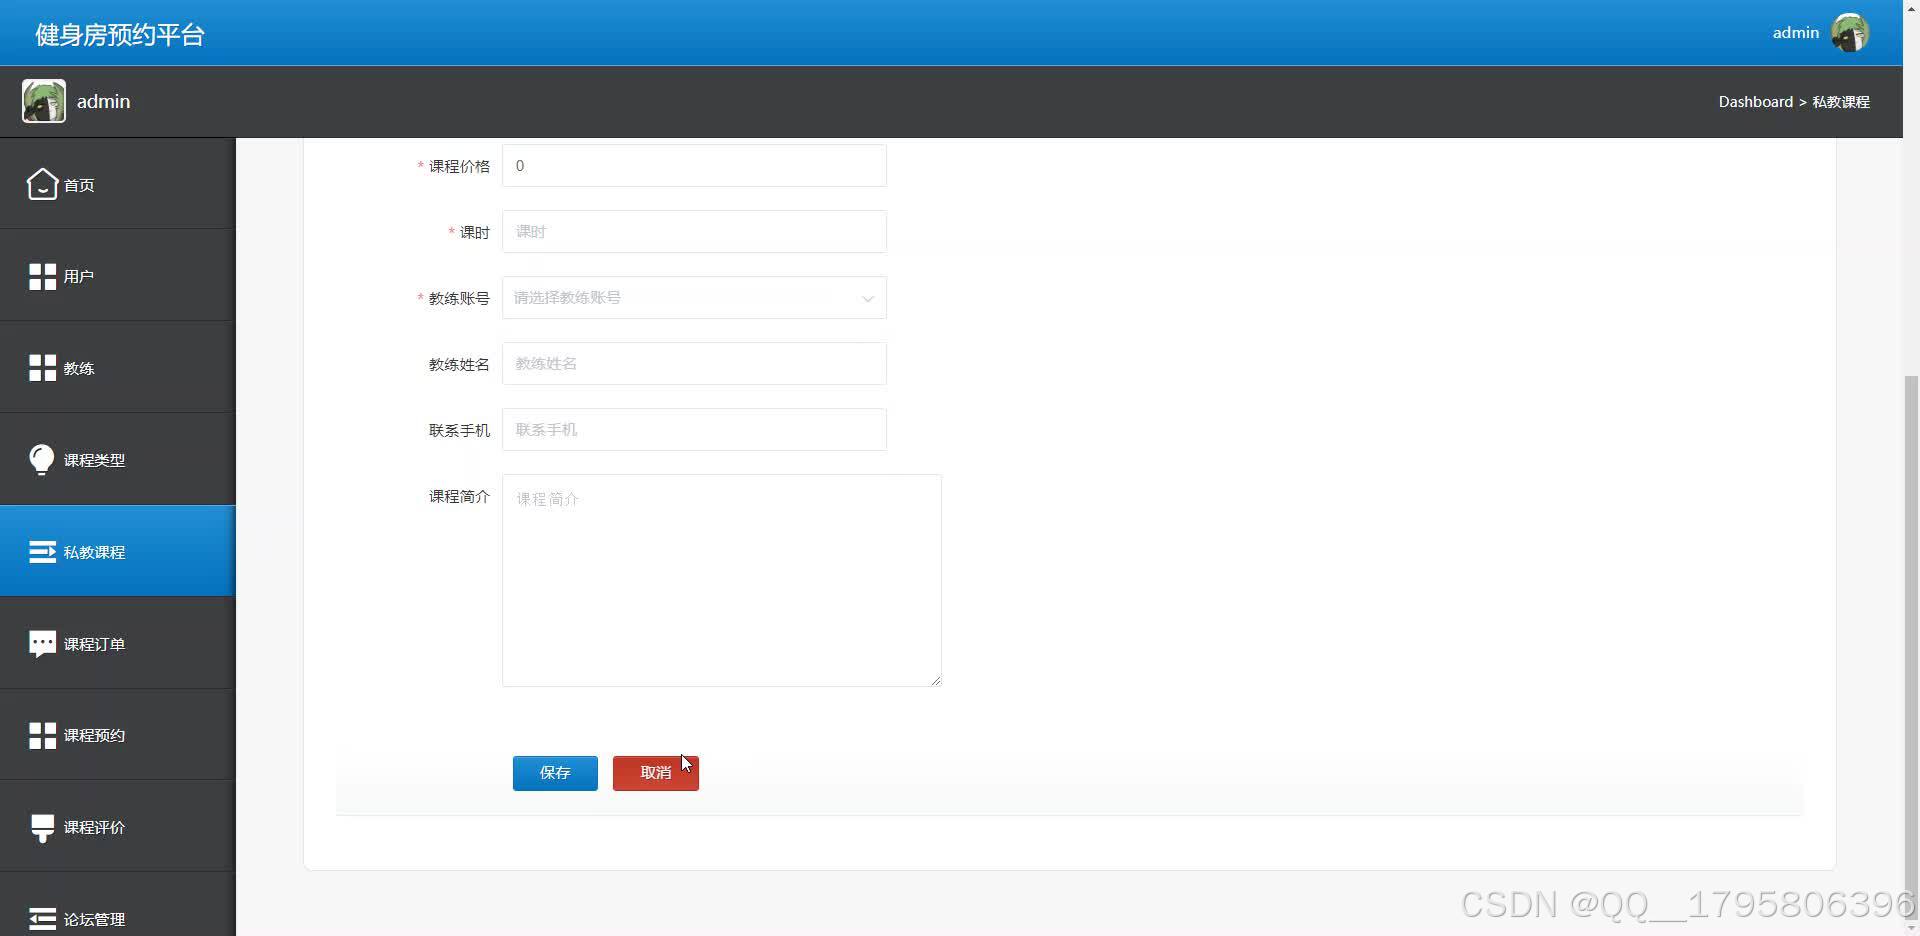The height and width of the screenshot is (936, 1920).
Task: Click the list icon beside 论坛管理
Action: (x=42, y=919)
